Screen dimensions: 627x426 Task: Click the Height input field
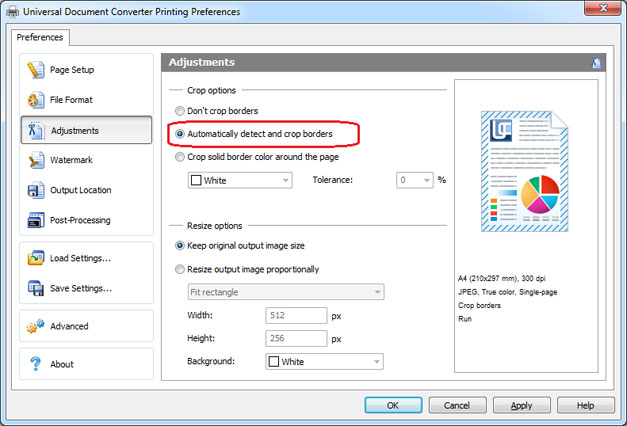(296, 338)
